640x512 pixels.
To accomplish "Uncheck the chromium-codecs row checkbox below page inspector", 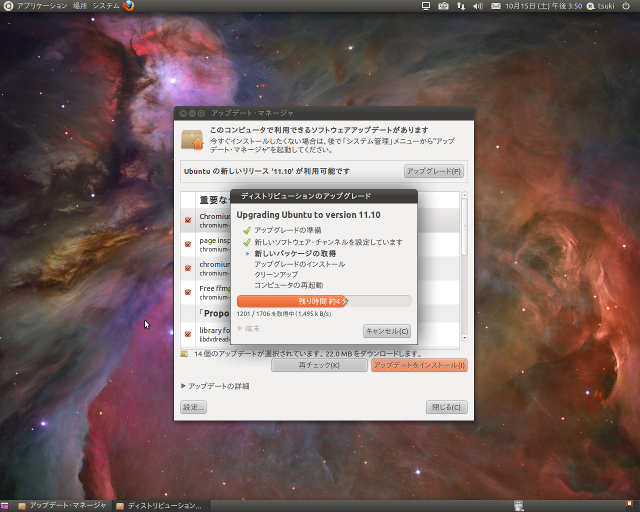I will (x=188, y=268).
